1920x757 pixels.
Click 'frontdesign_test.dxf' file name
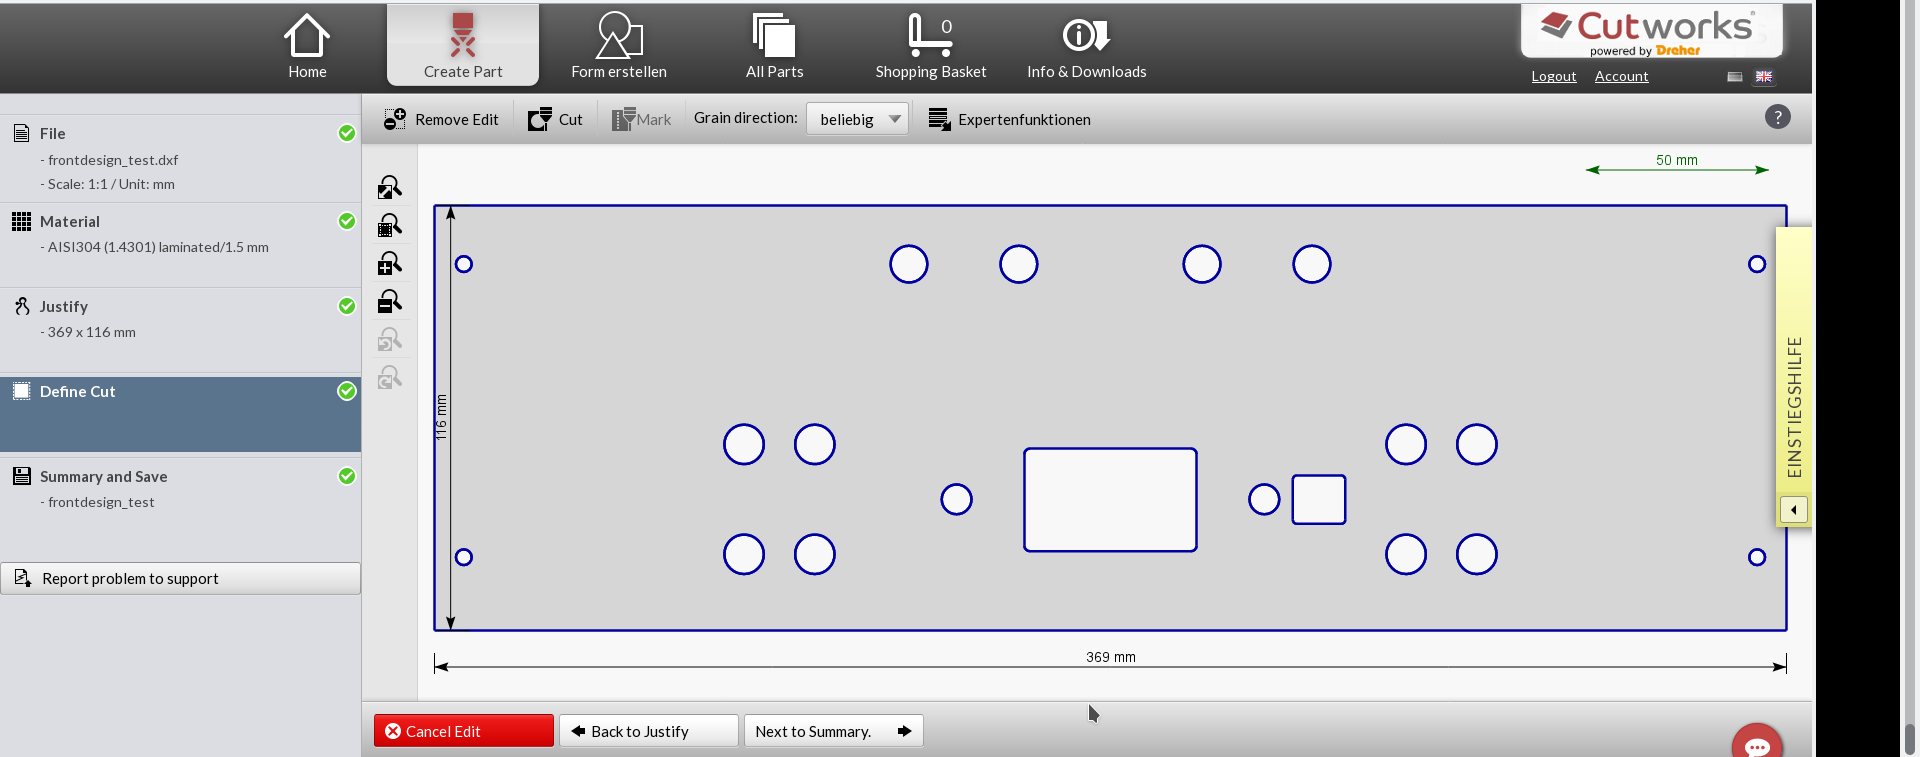pos(113,160)
